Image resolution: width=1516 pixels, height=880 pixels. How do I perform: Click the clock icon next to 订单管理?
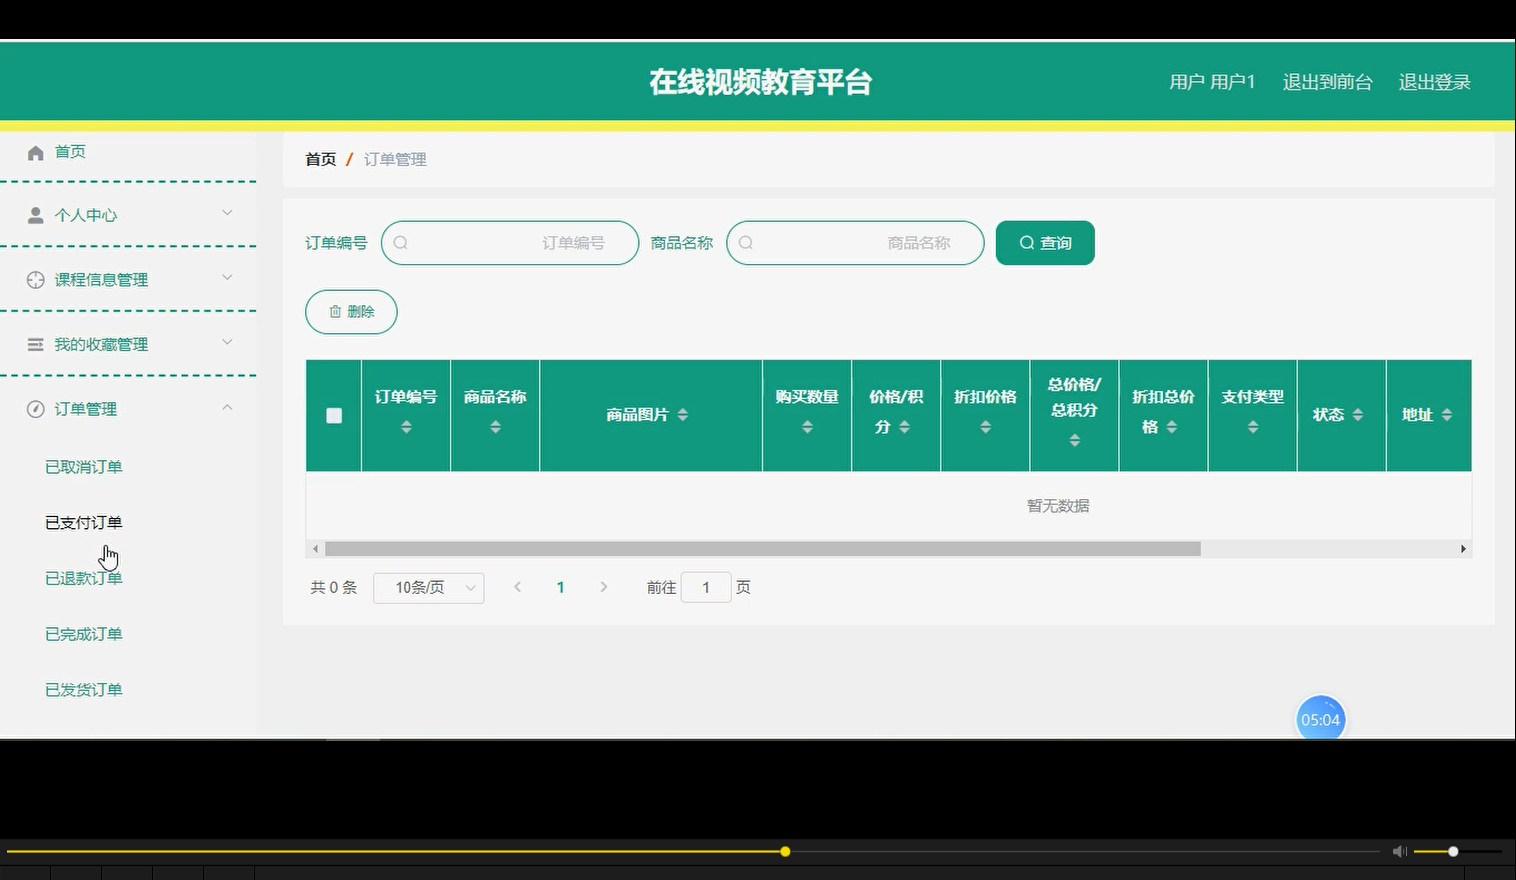35,408
